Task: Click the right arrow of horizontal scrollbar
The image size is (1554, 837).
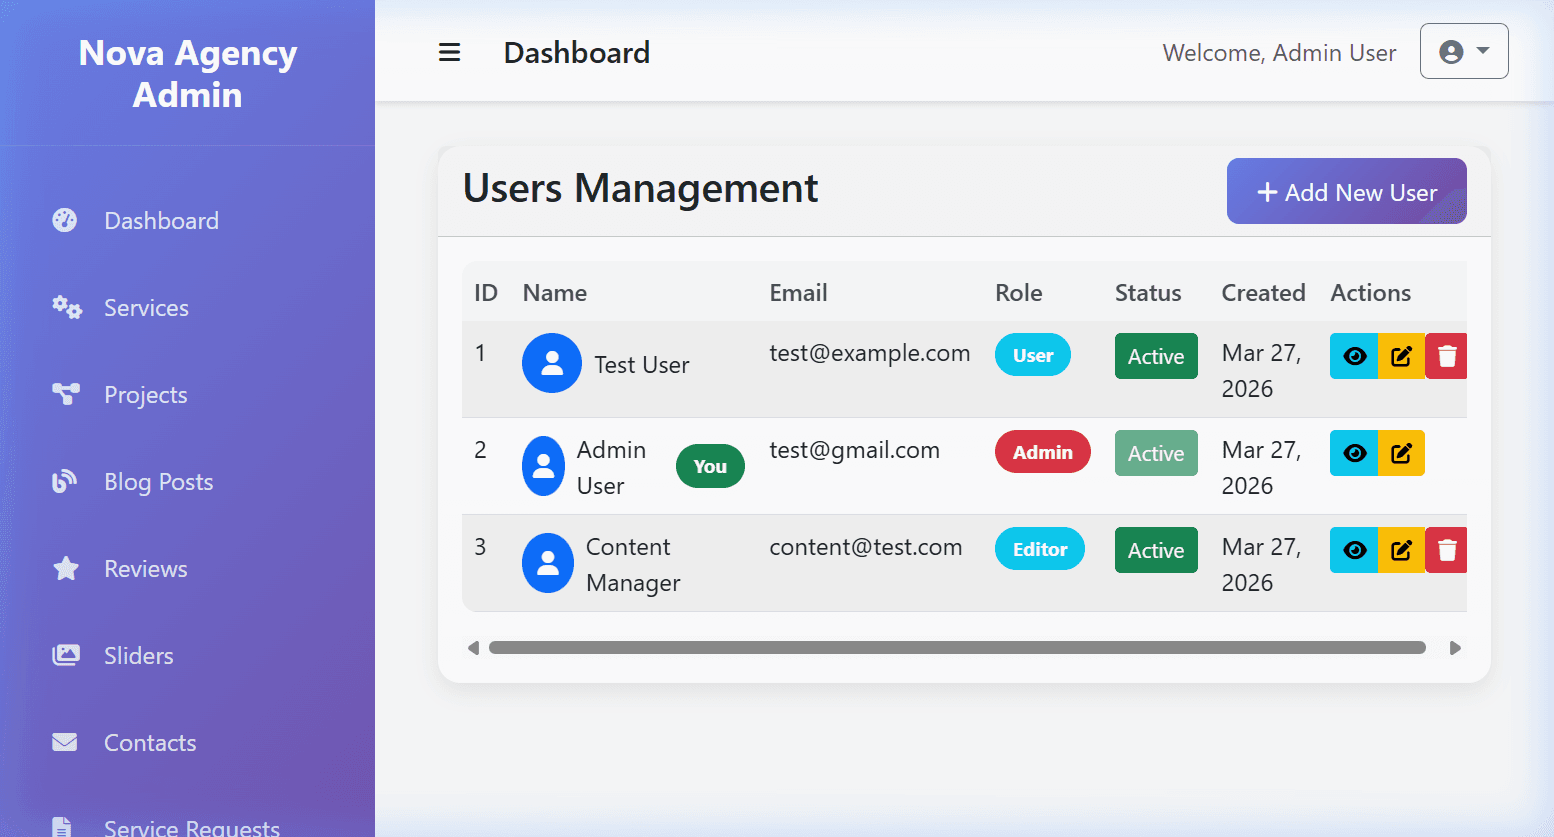Action: coord(1455,648)
